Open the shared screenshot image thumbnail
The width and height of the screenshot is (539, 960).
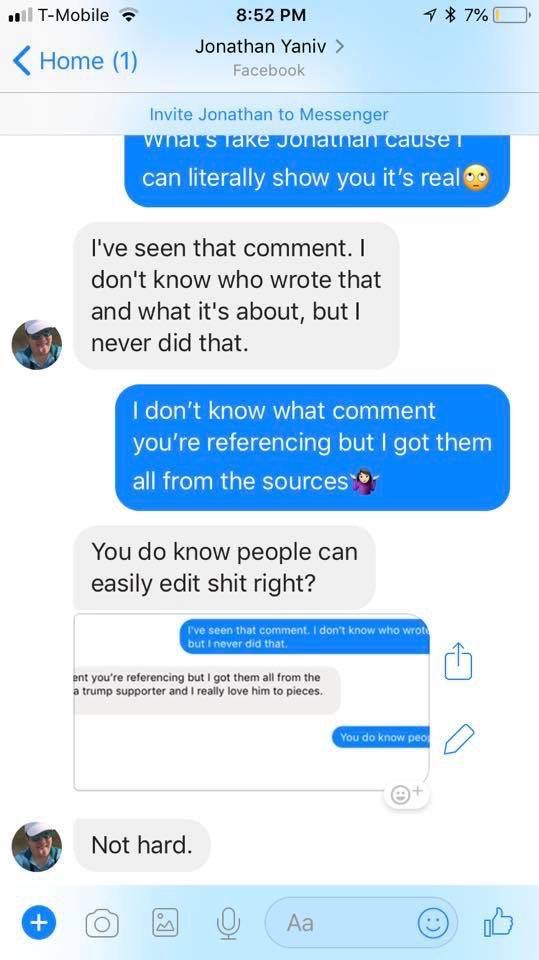[x=251, y=702]
